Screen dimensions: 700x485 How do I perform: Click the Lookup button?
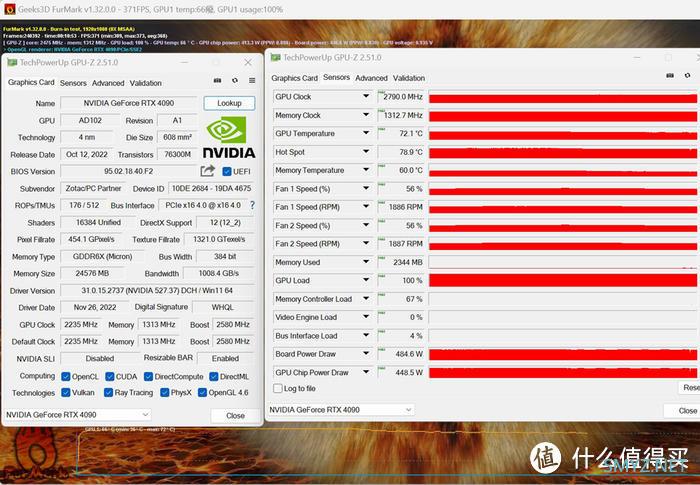229,103
